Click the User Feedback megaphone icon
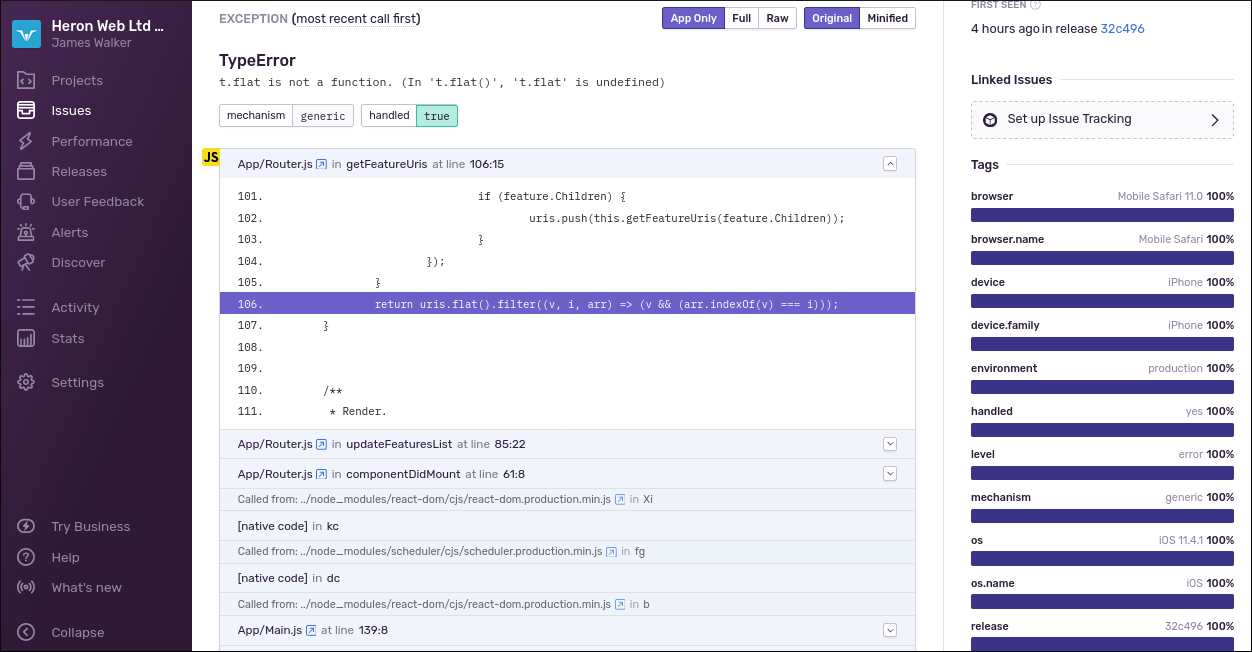The image size is (1252, 652). (x=27, y=201)
